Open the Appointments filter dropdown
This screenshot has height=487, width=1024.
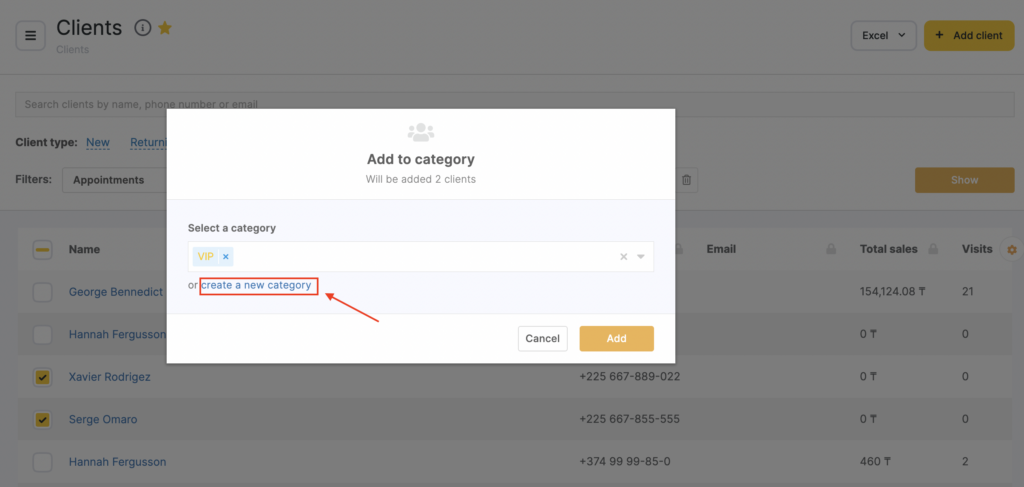coord(110,180)
